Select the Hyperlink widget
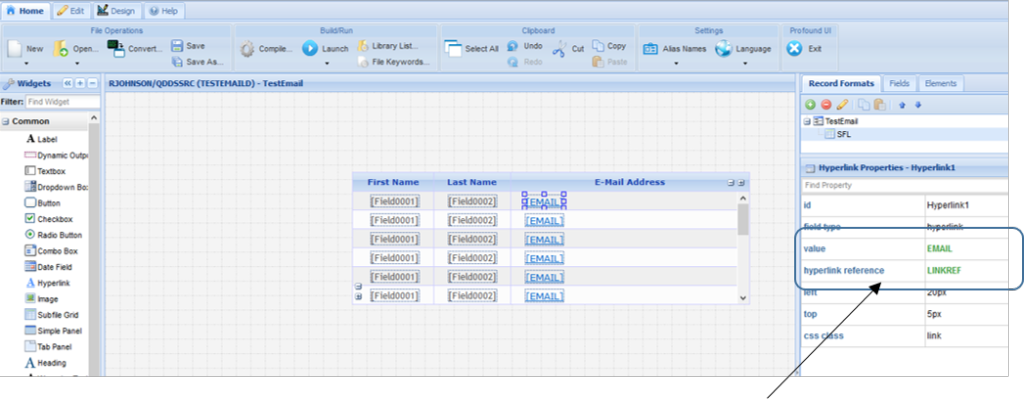1024x399 pixels. pyautogui.click(x=48, y=283)
